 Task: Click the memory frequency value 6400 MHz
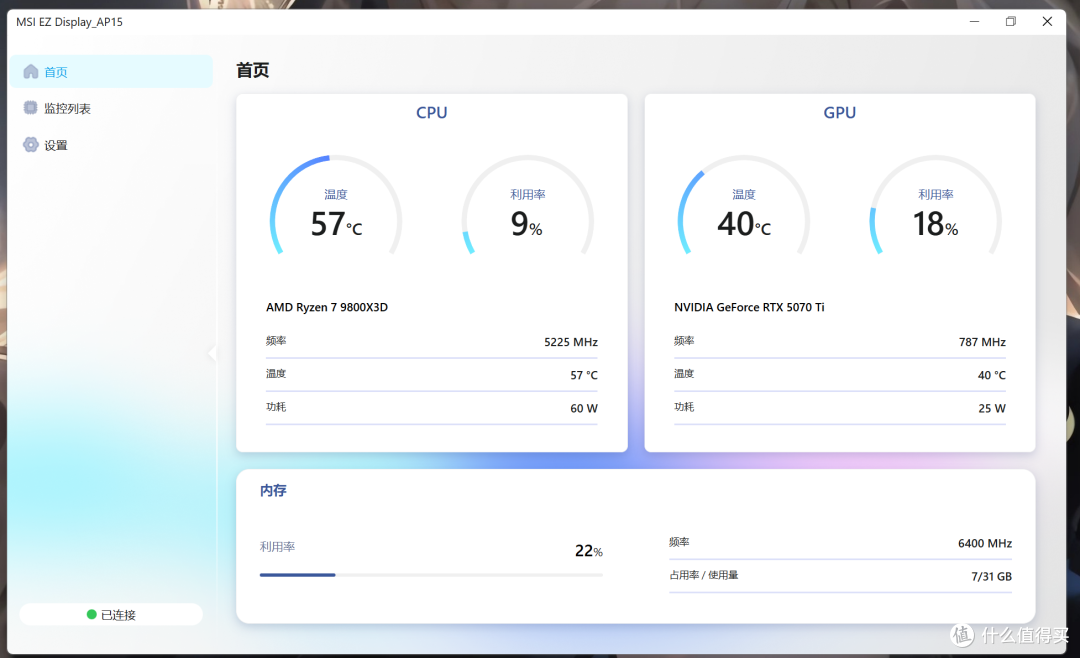click(x=985, y=543)
